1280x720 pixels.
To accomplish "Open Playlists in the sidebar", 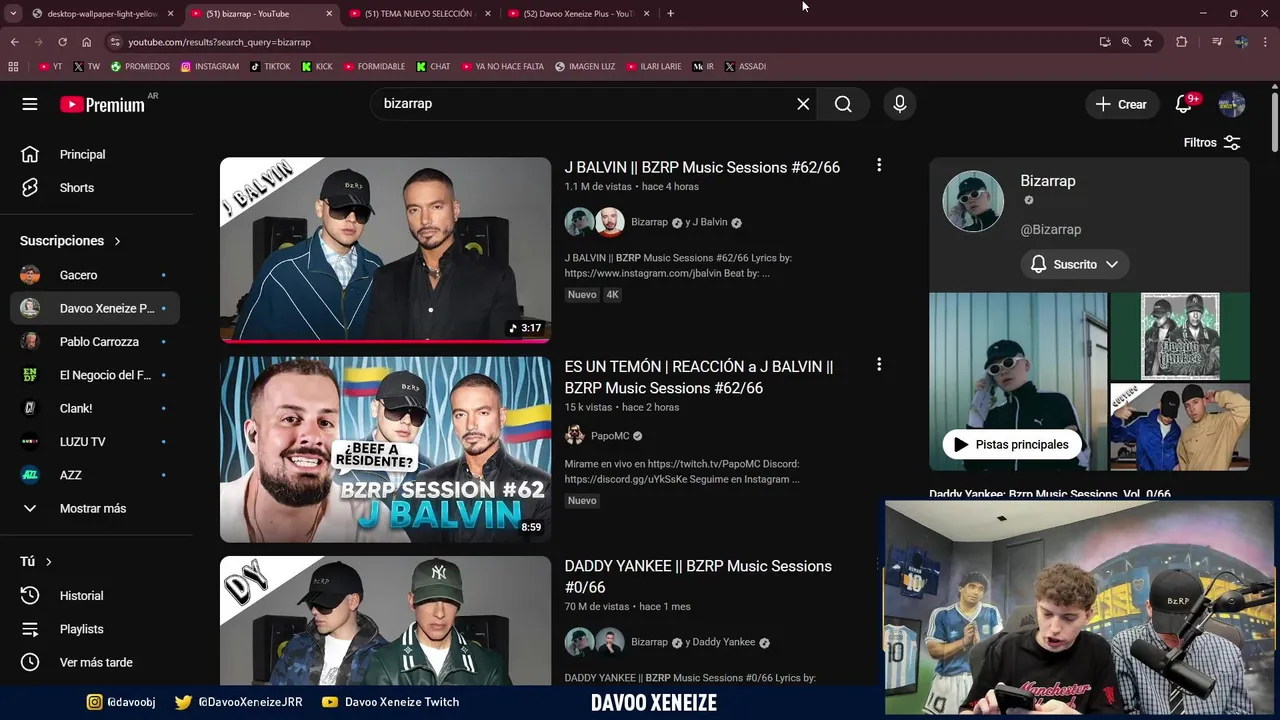I will [95, 629].
